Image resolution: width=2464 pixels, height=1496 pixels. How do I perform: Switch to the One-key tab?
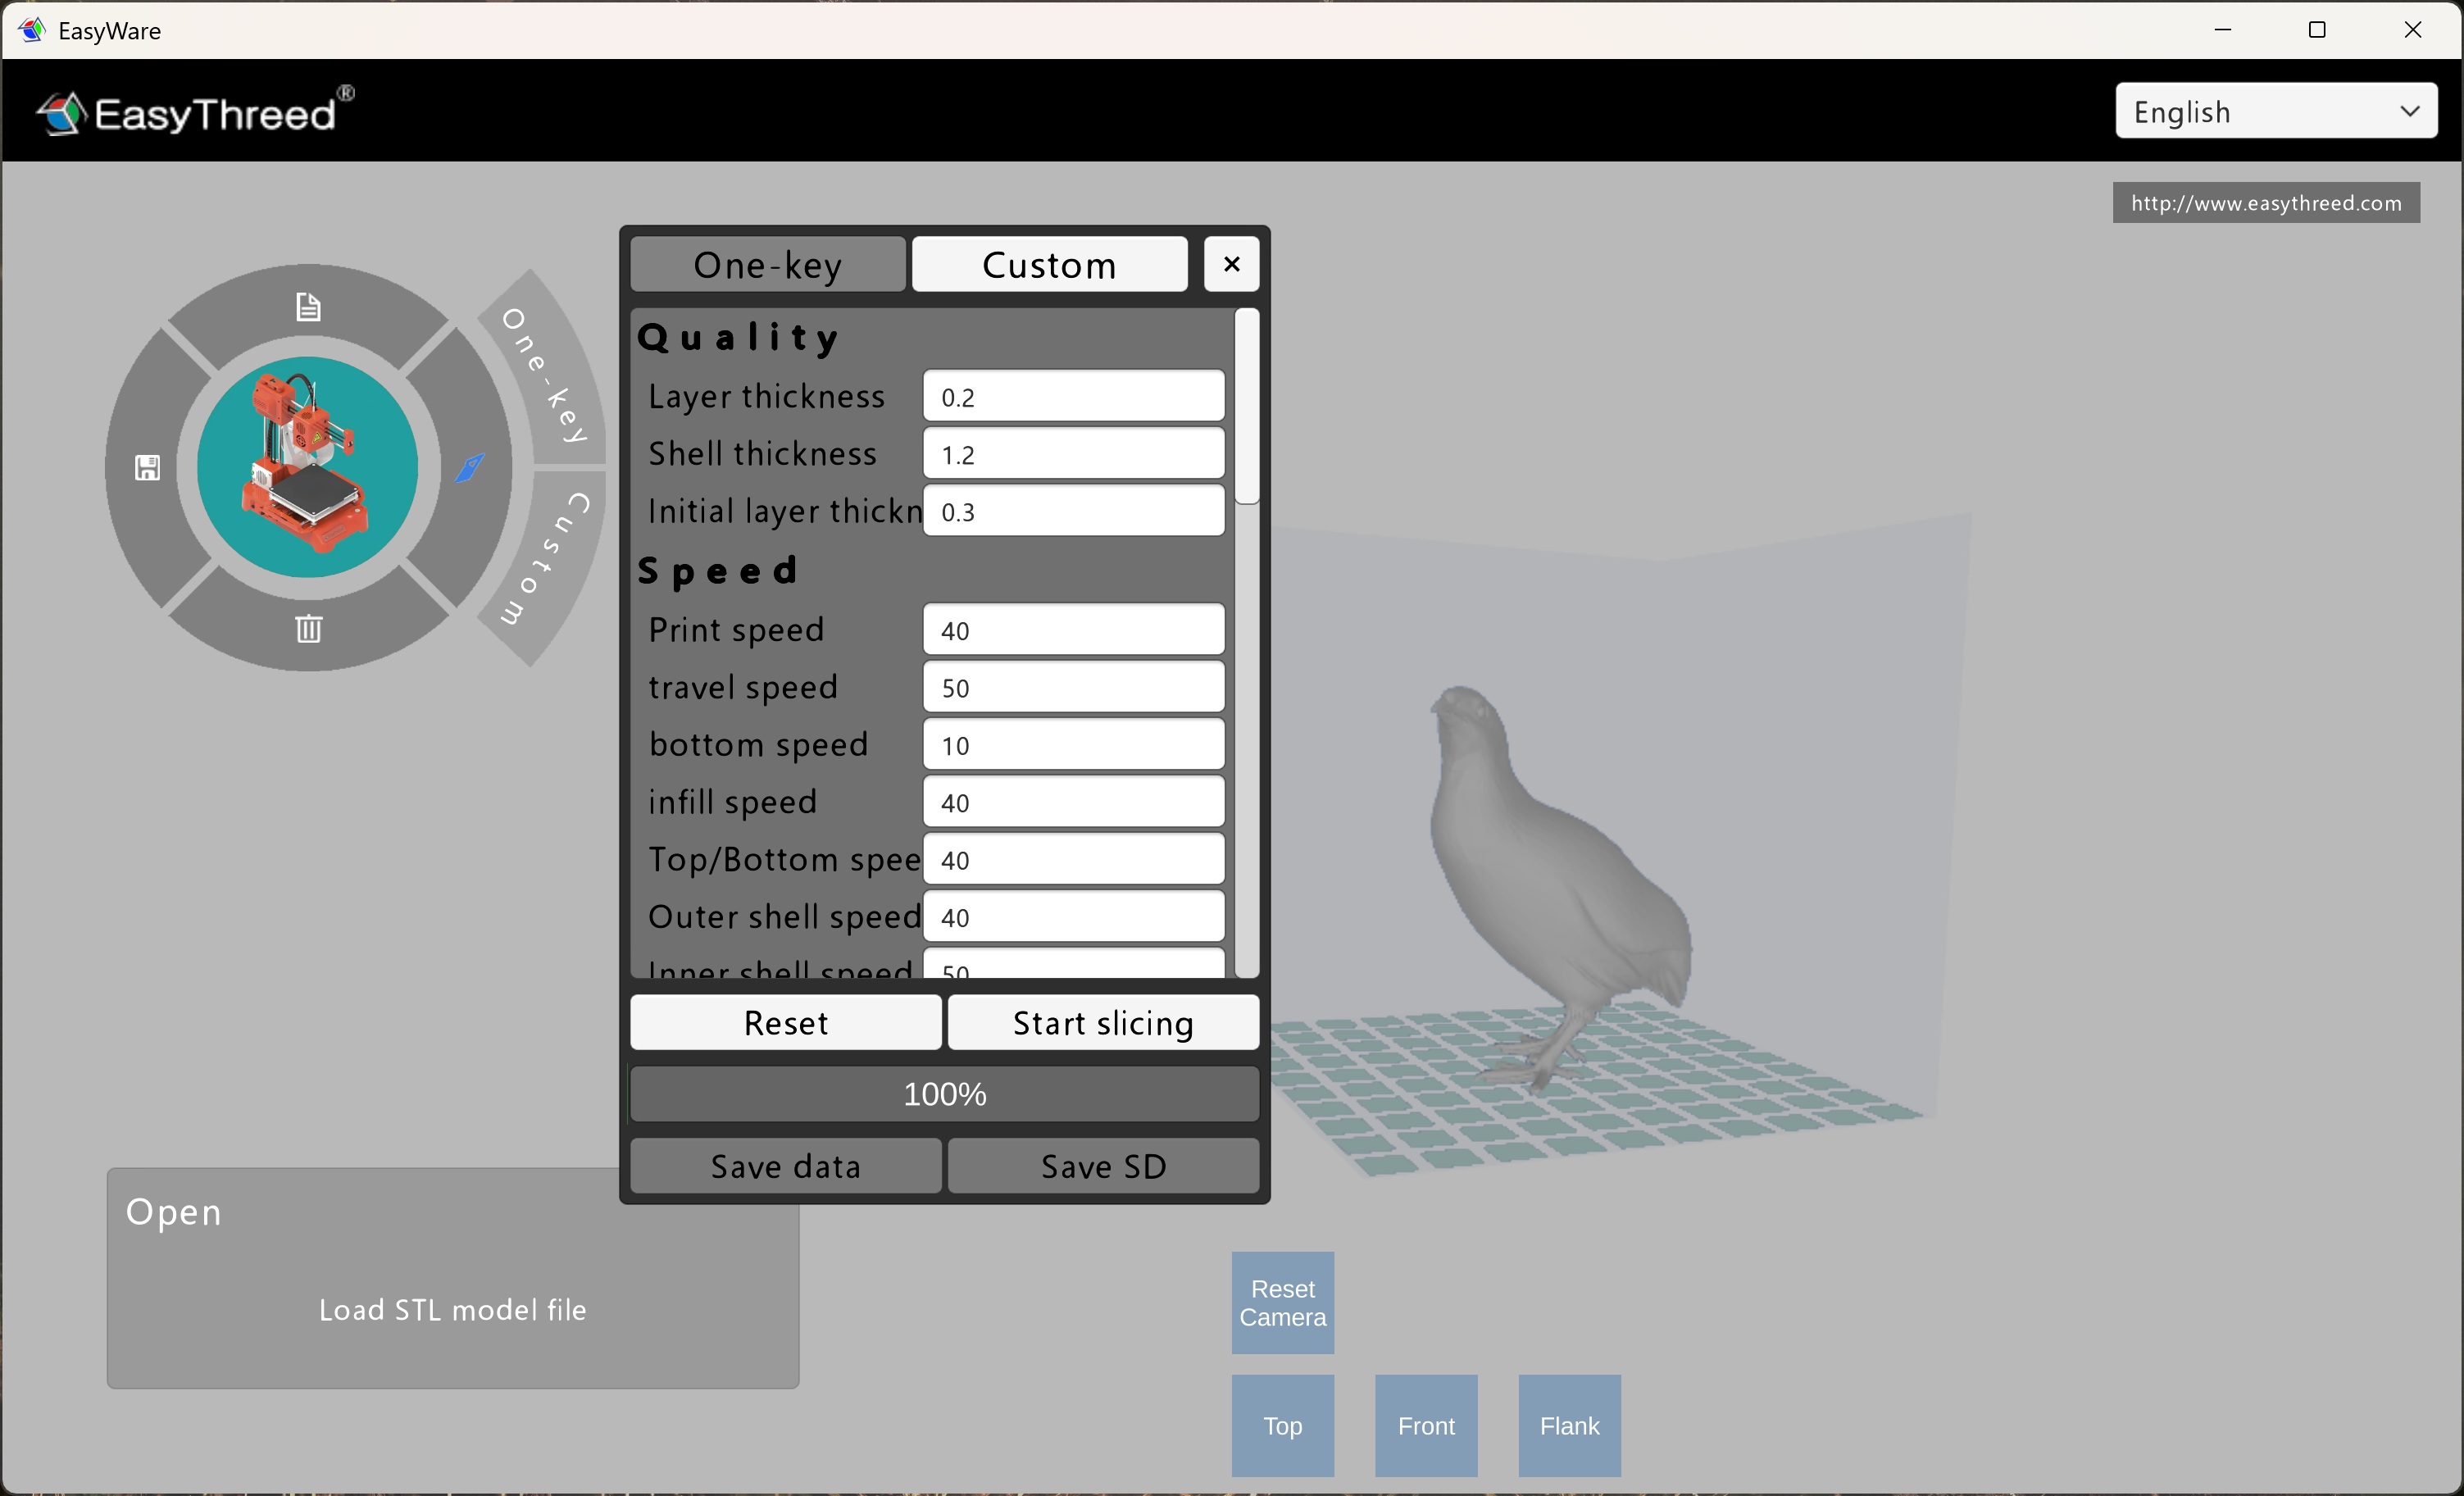tap(768, 265)
